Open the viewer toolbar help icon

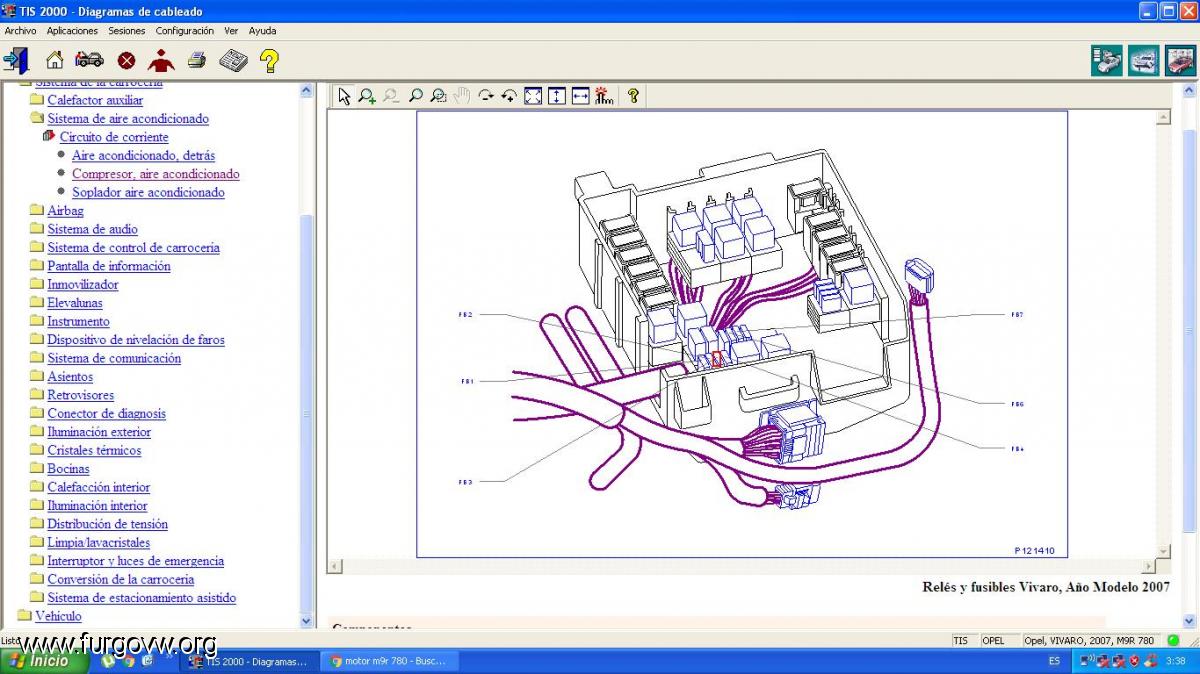633,96
